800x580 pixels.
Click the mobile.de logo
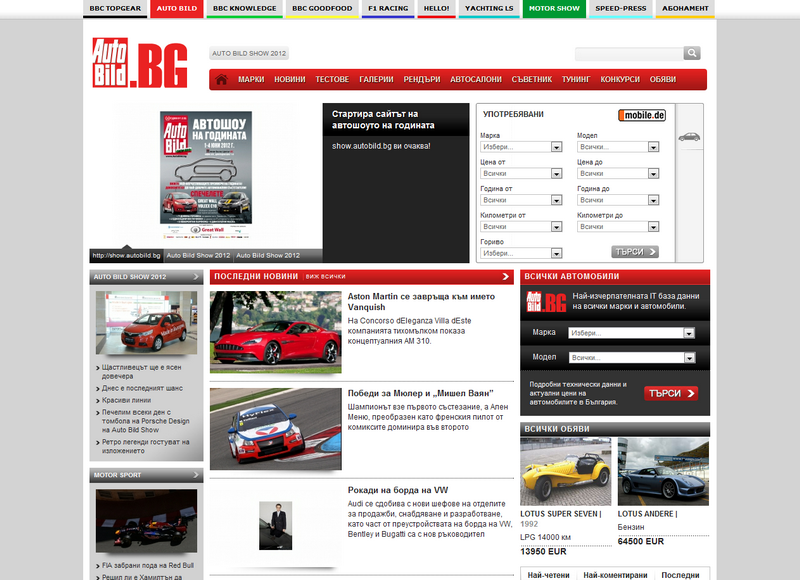[642, 115]
